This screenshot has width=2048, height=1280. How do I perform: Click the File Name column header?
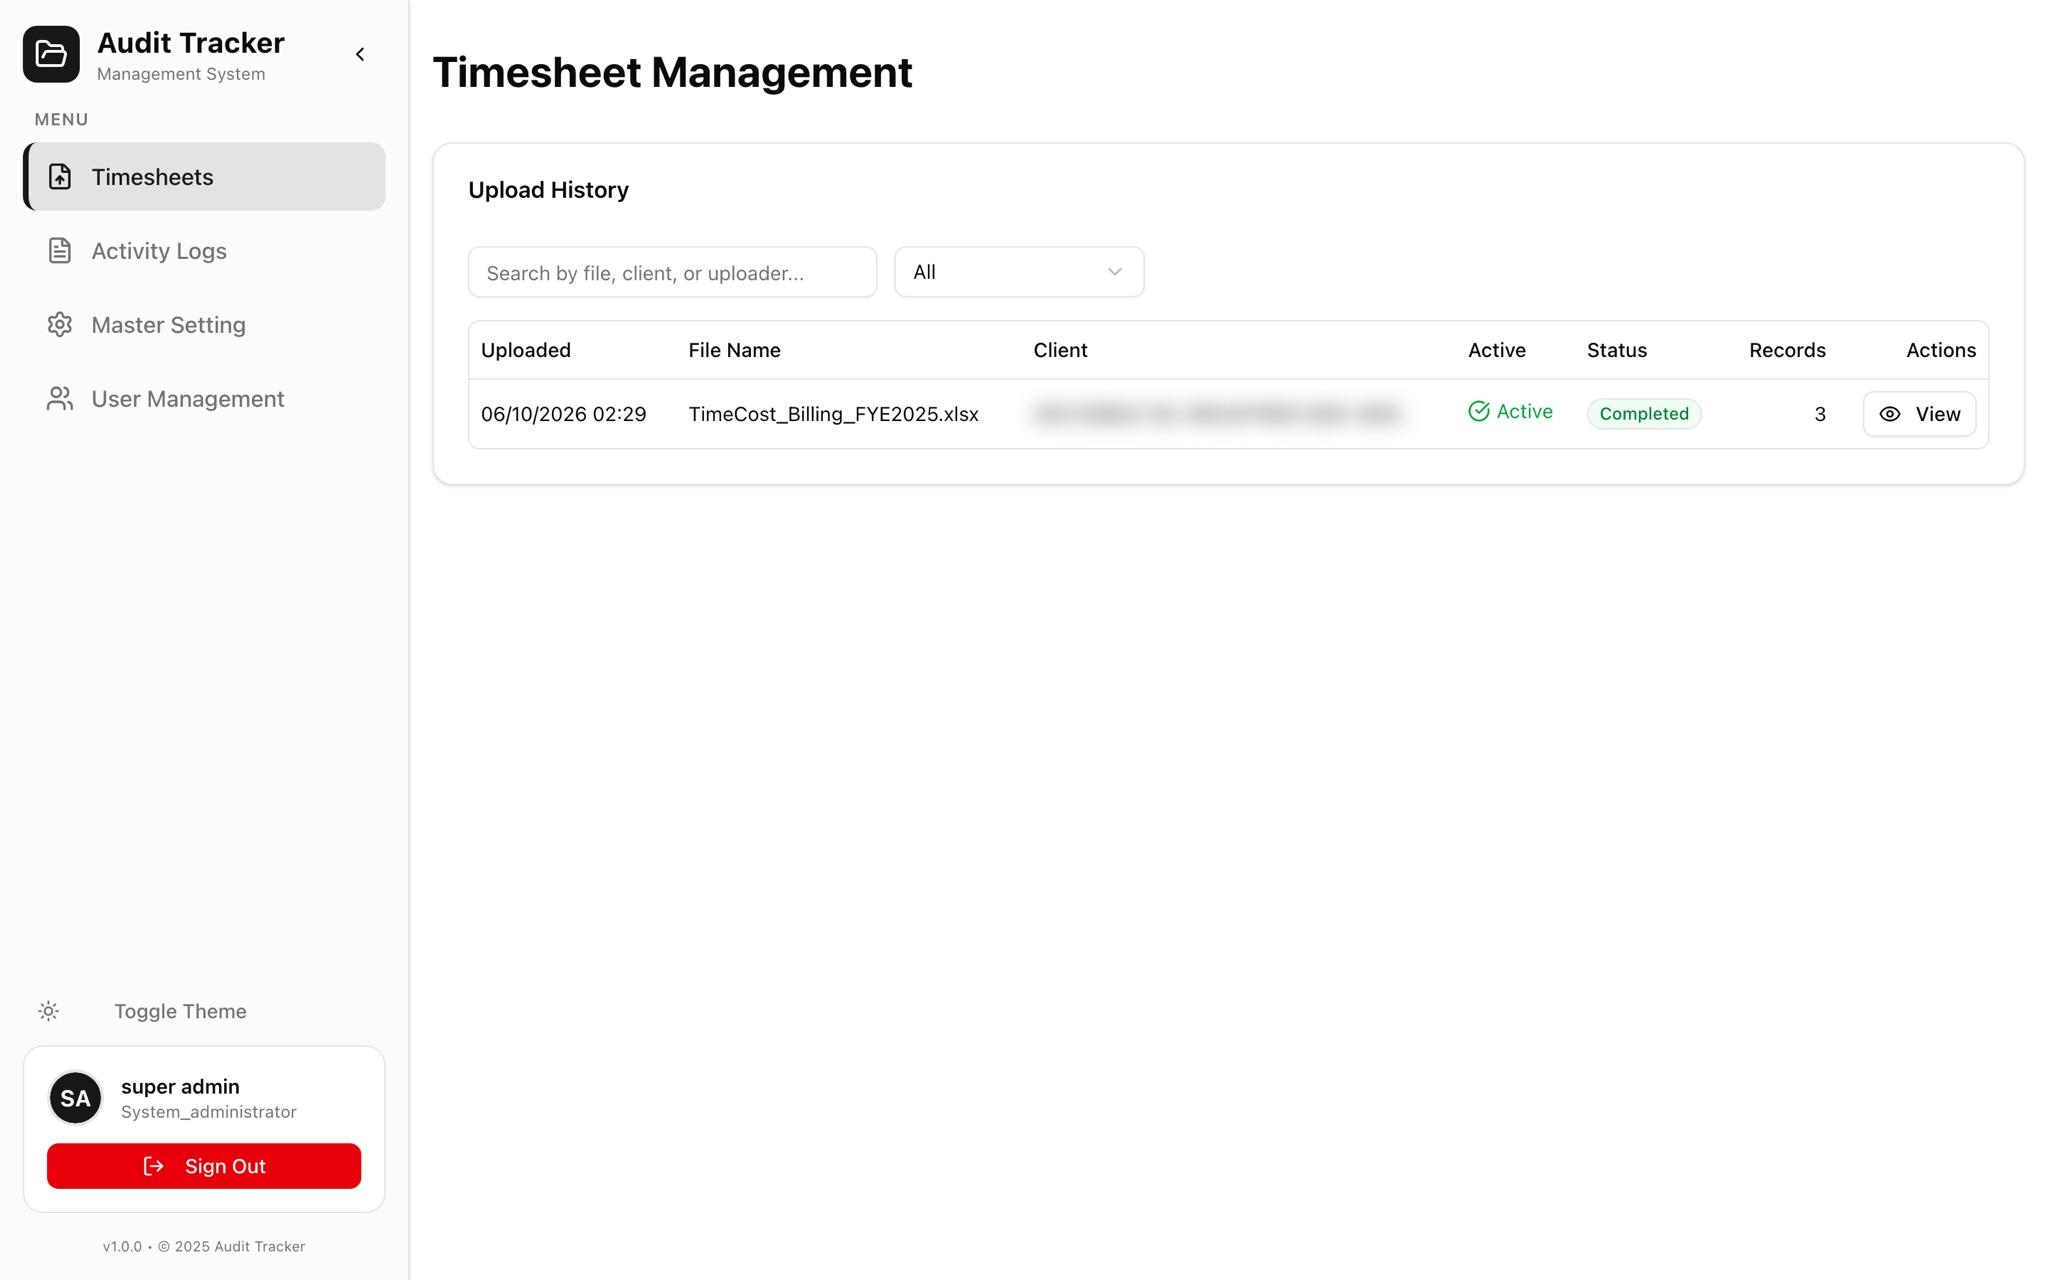(x=734, y=350)
